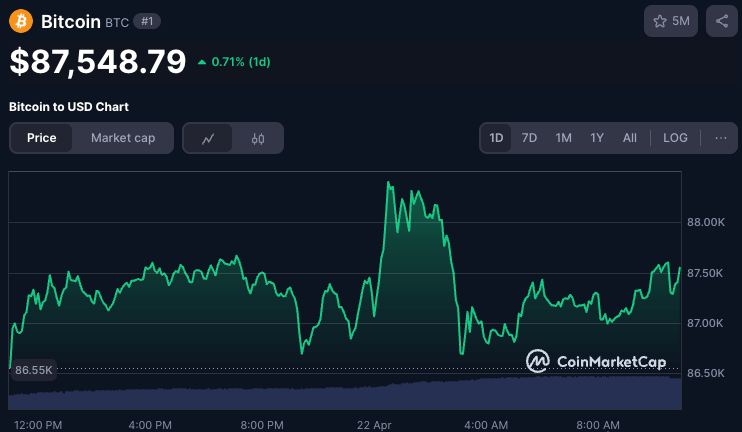Select the 1D time range
Image resolution: width=742 pixels, height=432 pixels.
point(496,138)
